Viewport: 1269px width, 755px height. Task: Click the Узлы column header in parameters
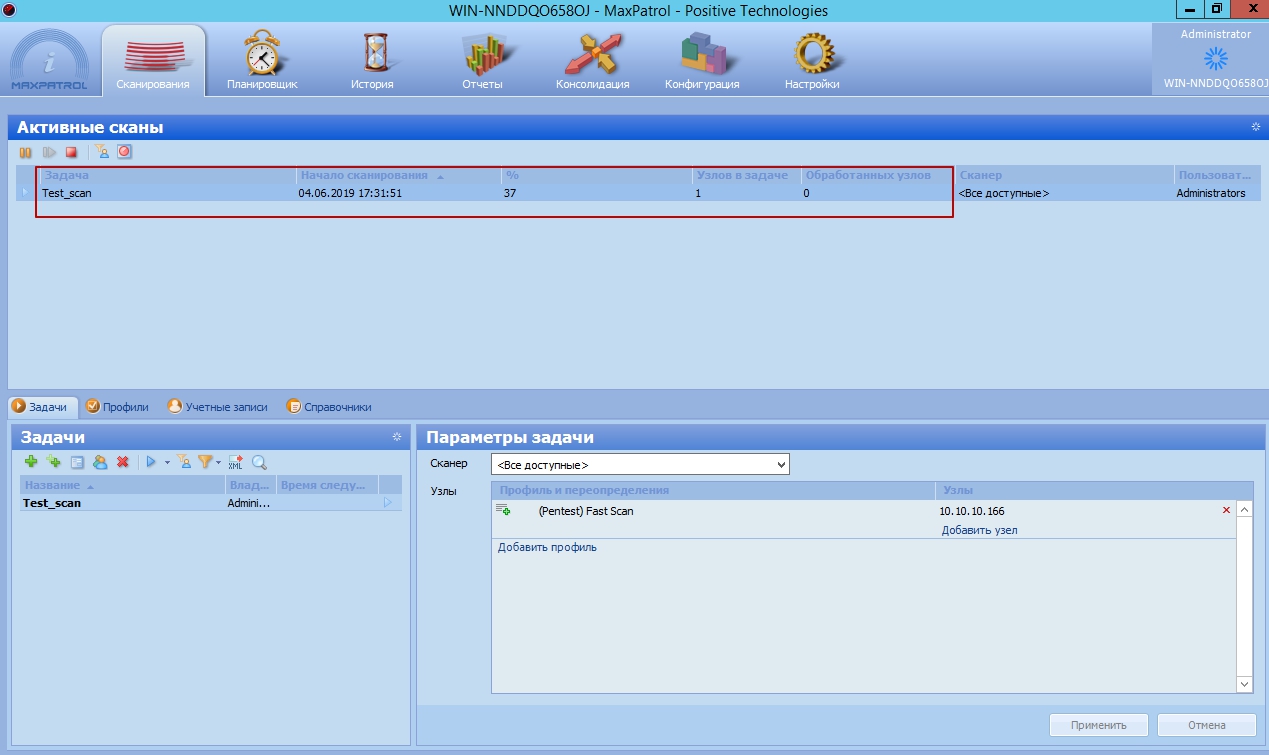pyautogui.click(x=1094, y=490)
